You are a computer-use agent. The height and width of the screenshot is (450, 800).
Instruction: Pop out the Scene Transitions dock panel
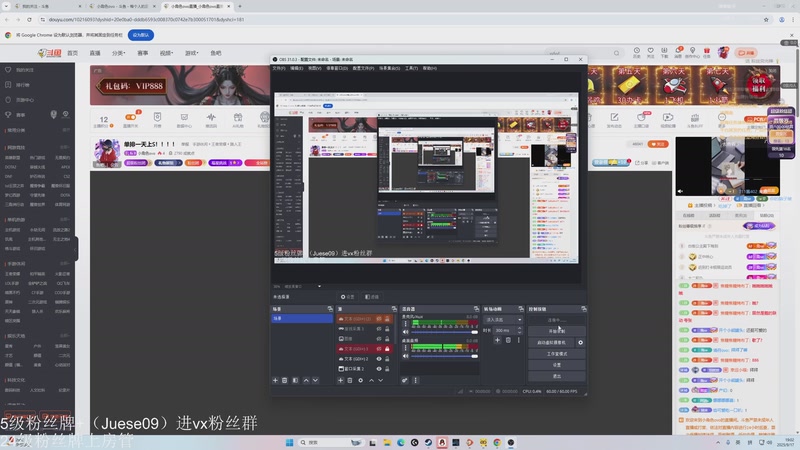coord(520,309)
